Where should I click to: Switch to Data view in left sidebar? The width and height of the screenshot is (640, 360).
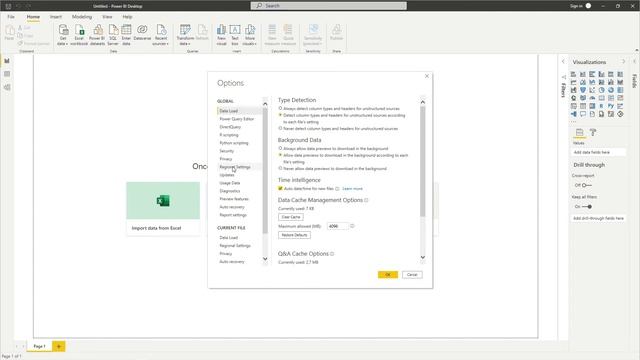(x=7, y=74)
